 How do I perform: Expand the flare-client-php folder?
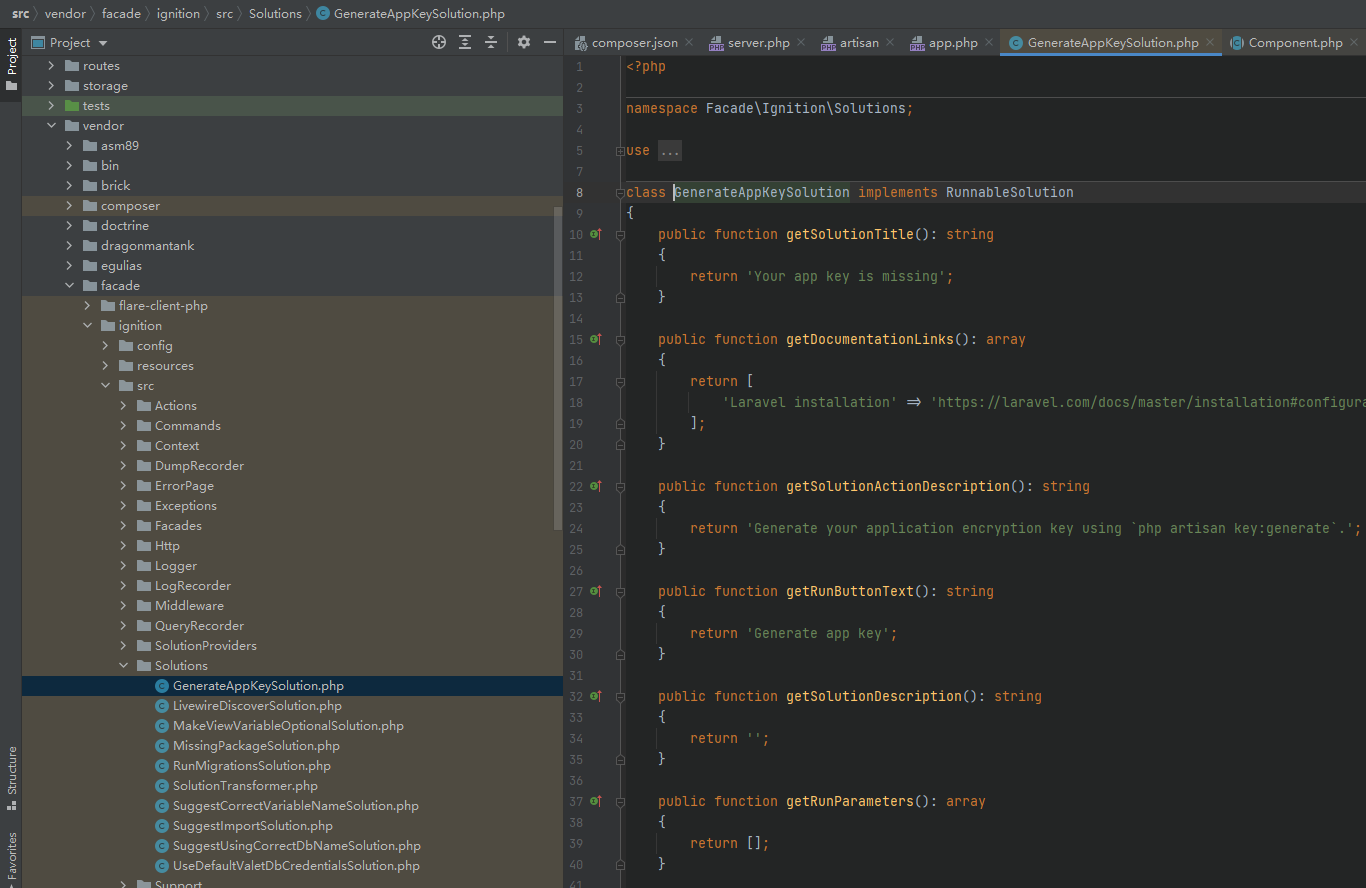87,306
